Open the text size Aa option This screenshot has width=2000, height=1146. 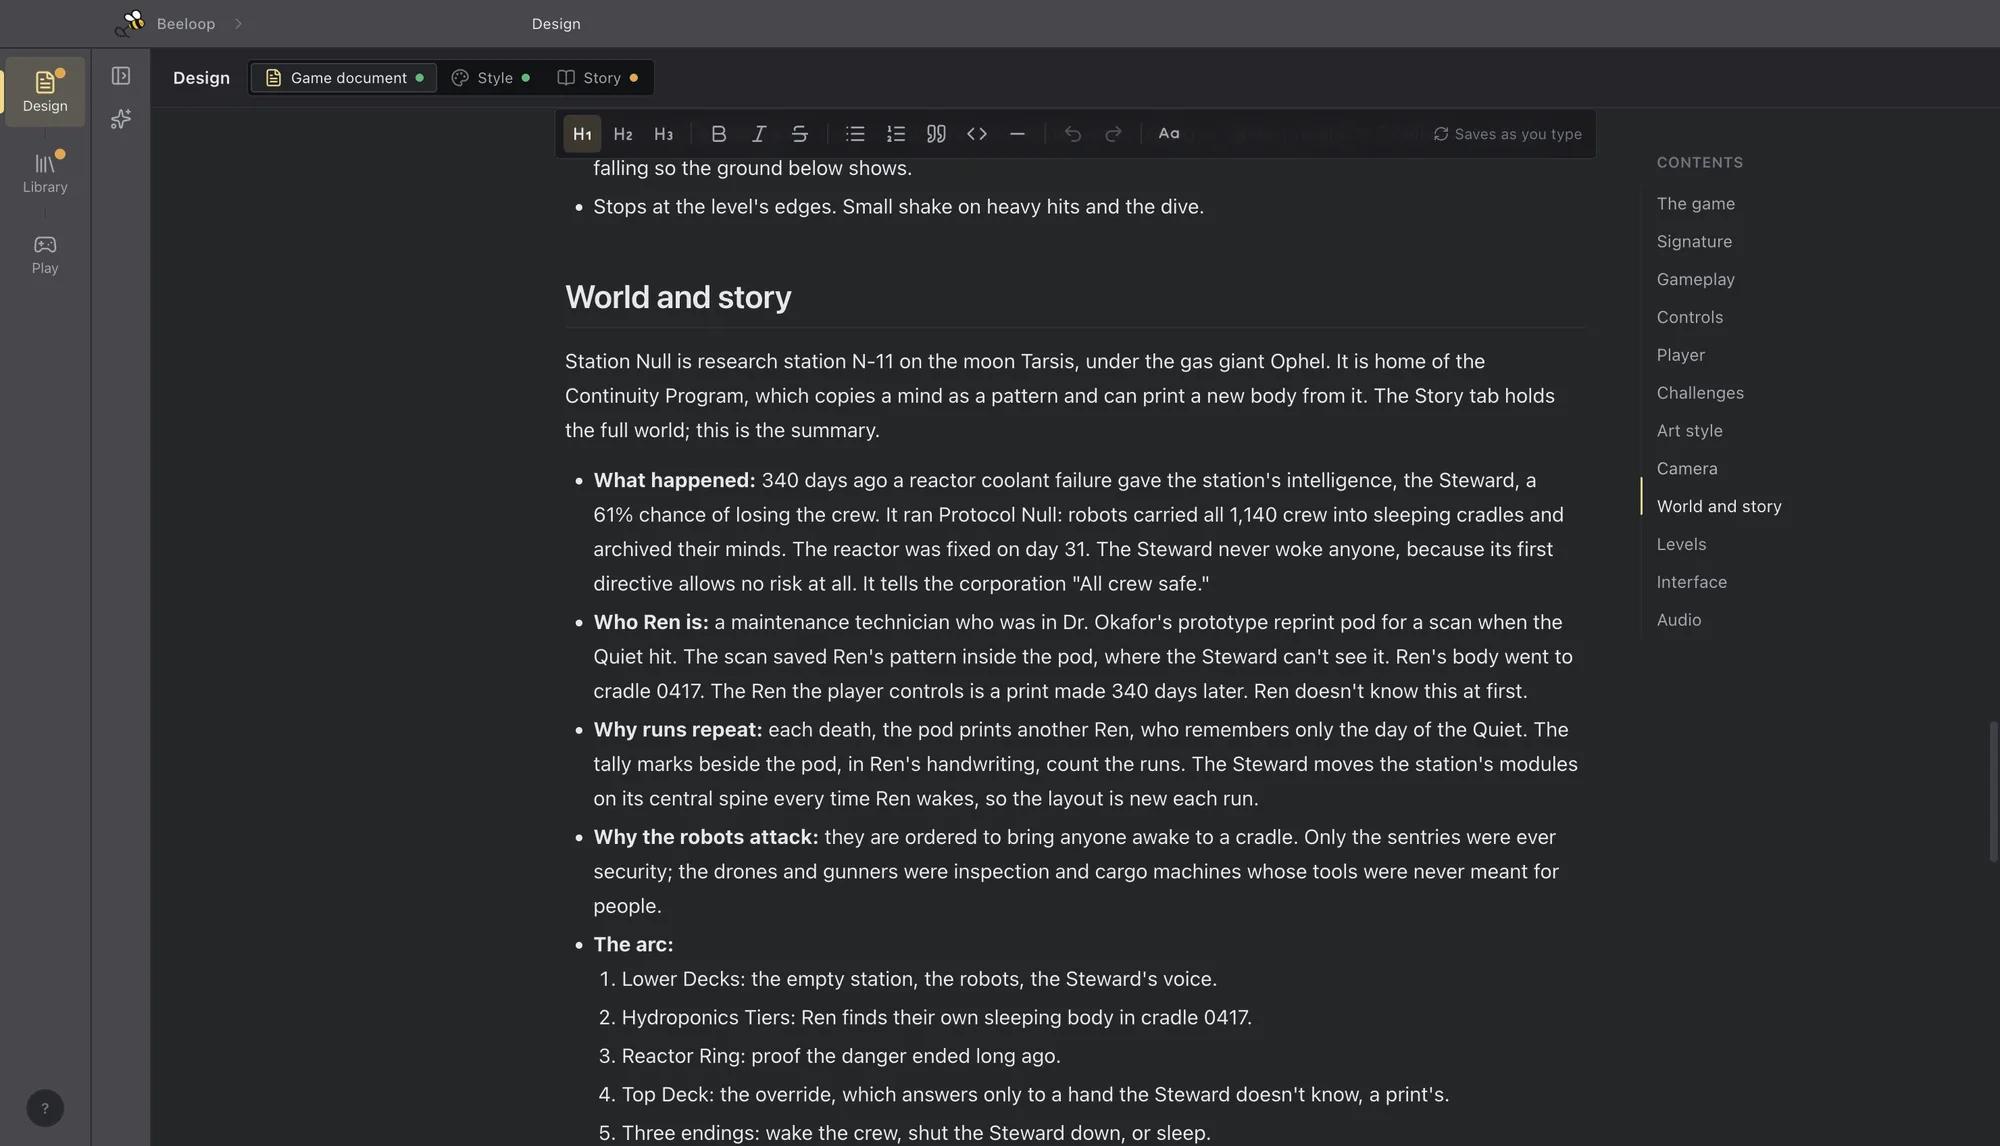[x=1169, y=134]
